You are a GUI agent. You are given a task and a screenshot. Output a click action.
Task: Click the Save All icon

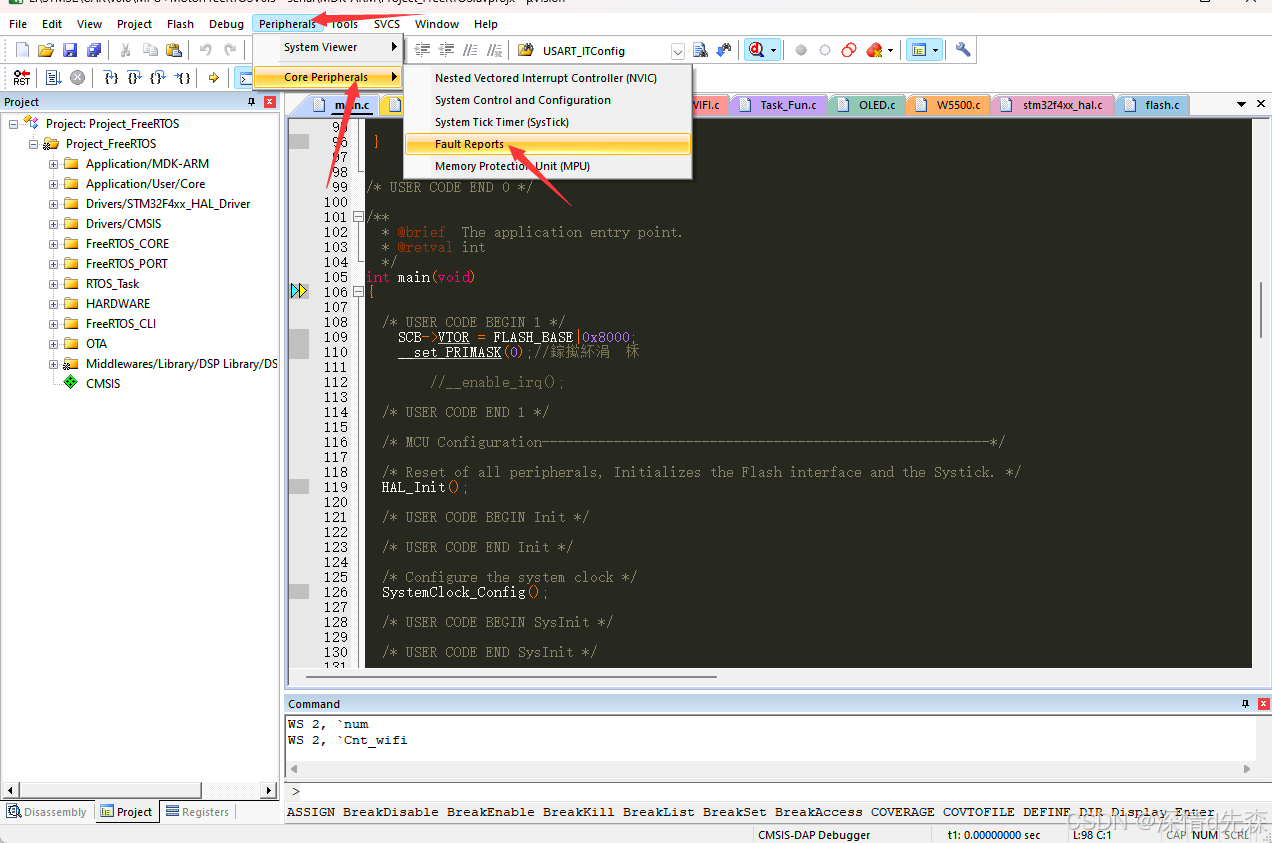click(94, 50)
